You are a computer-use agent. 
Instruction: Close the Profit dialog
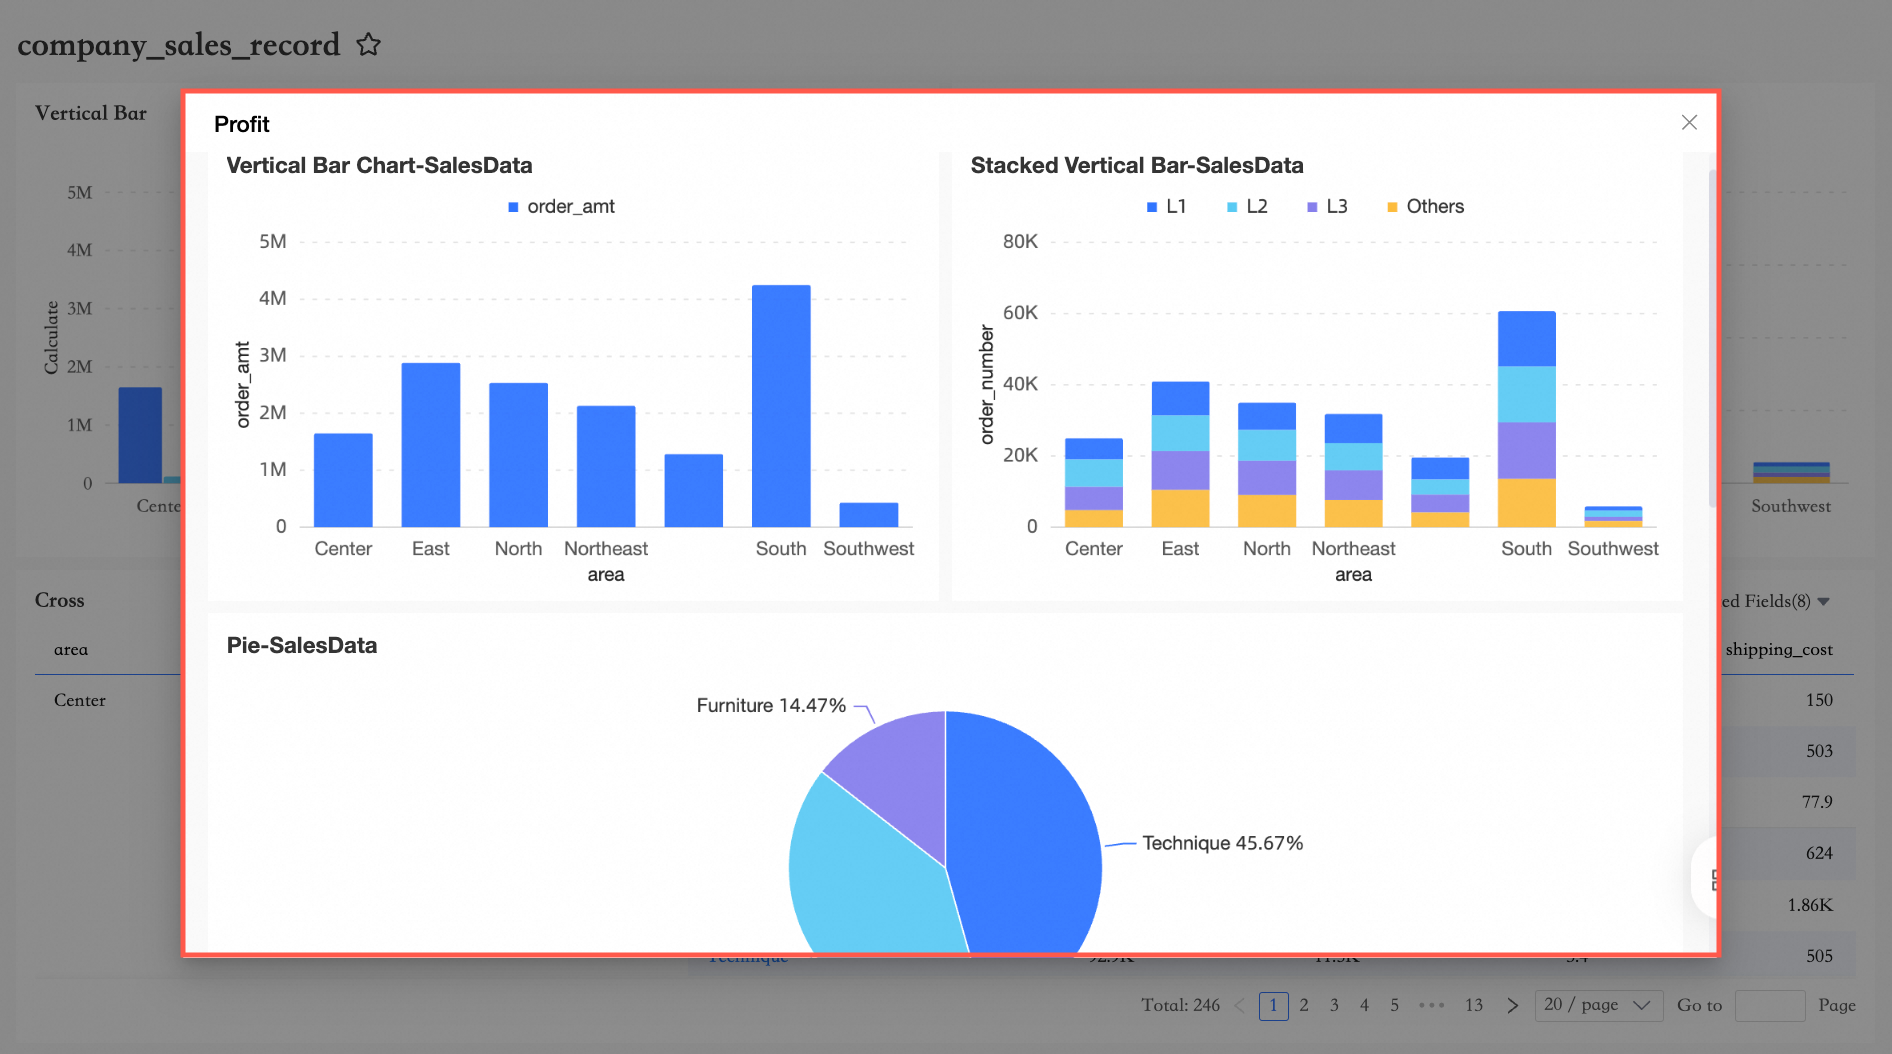tap(1689, 122)
